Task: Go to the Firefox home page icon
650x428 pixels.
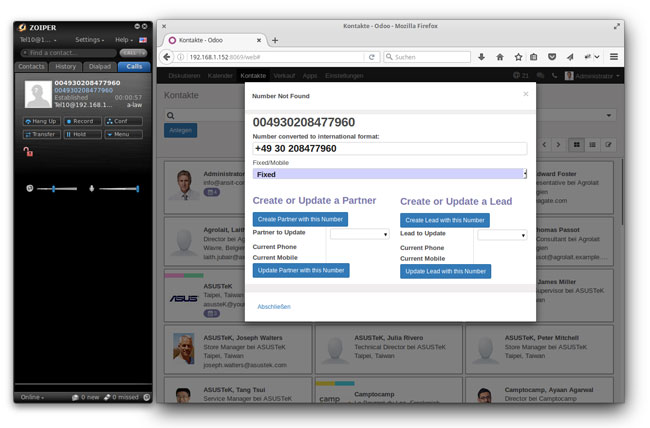Action: click(x=500, y=57)
